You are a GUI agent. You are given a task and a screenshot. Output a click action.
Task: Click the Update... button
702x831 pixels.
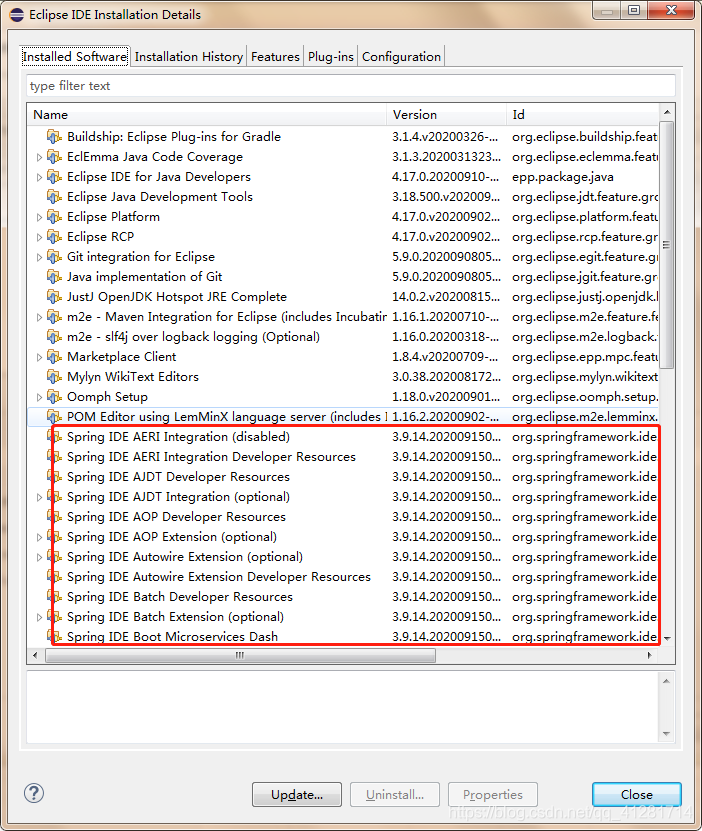coord(297,794)
